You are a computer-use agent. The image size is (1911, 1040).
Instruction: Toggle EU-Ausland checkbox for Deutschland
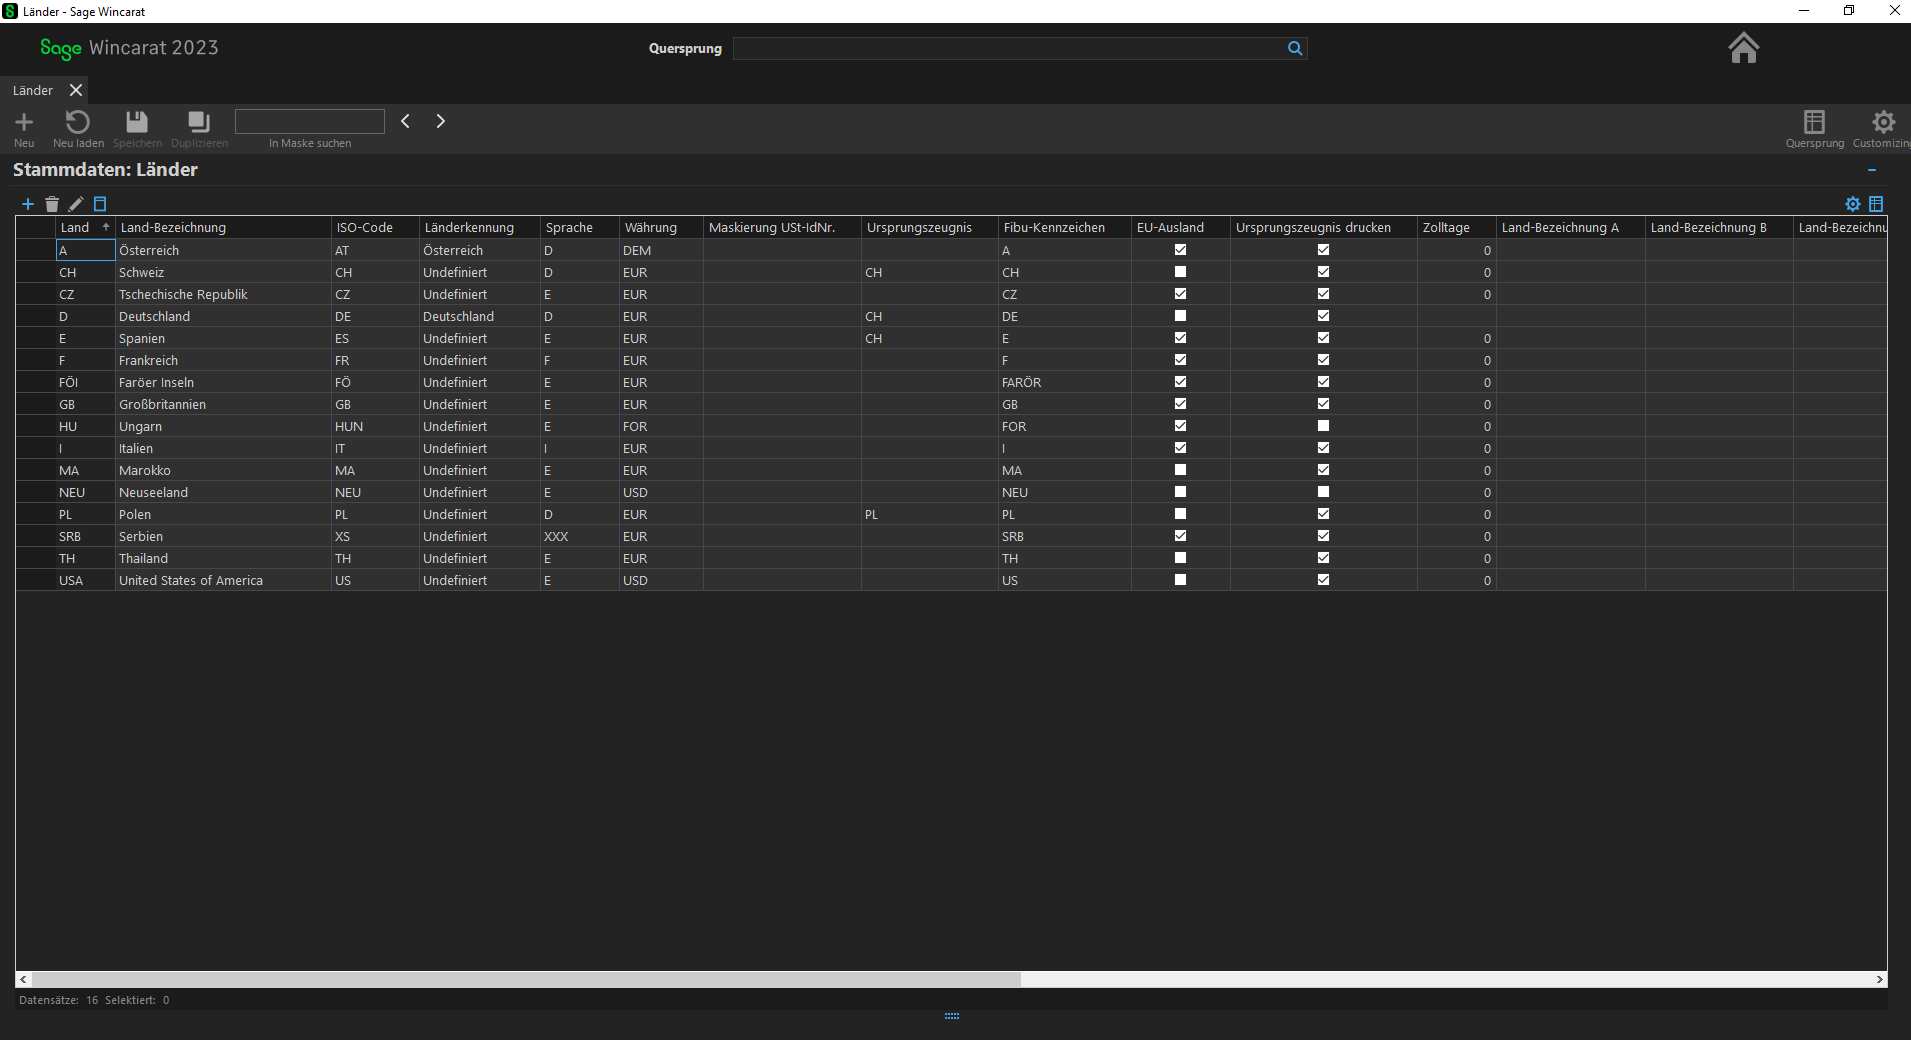1180,316
